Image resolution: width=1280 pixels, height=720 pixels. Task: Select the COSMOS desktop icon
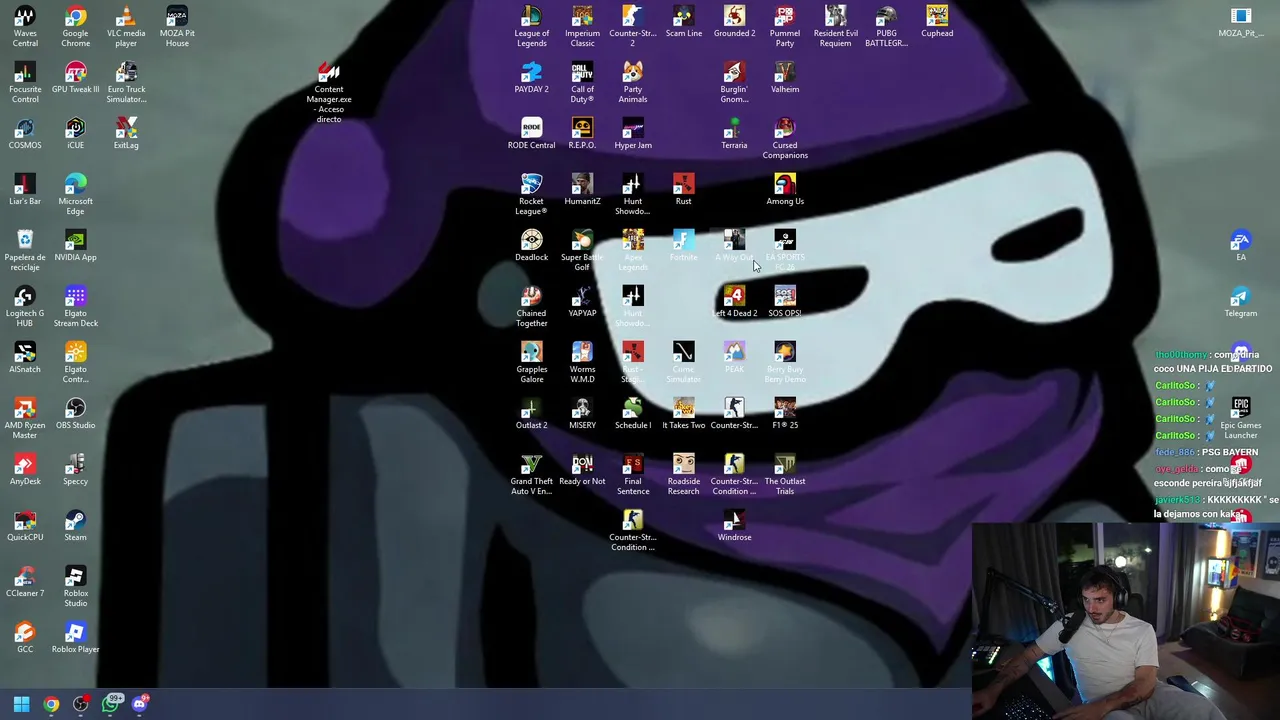pos(25,134)
